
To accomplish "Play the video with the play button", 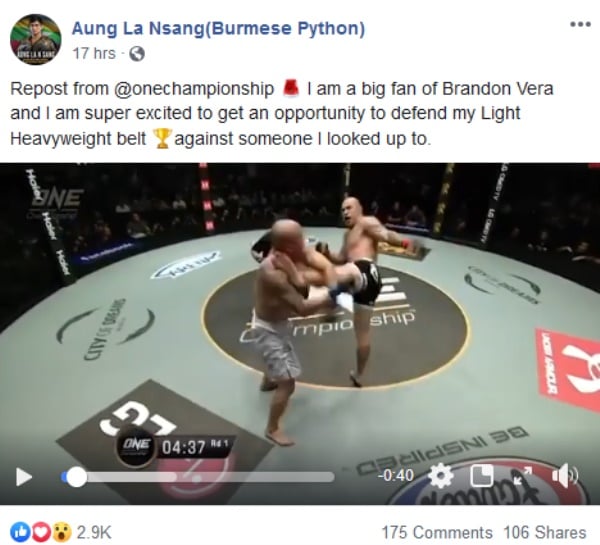I will coord(24,477).
